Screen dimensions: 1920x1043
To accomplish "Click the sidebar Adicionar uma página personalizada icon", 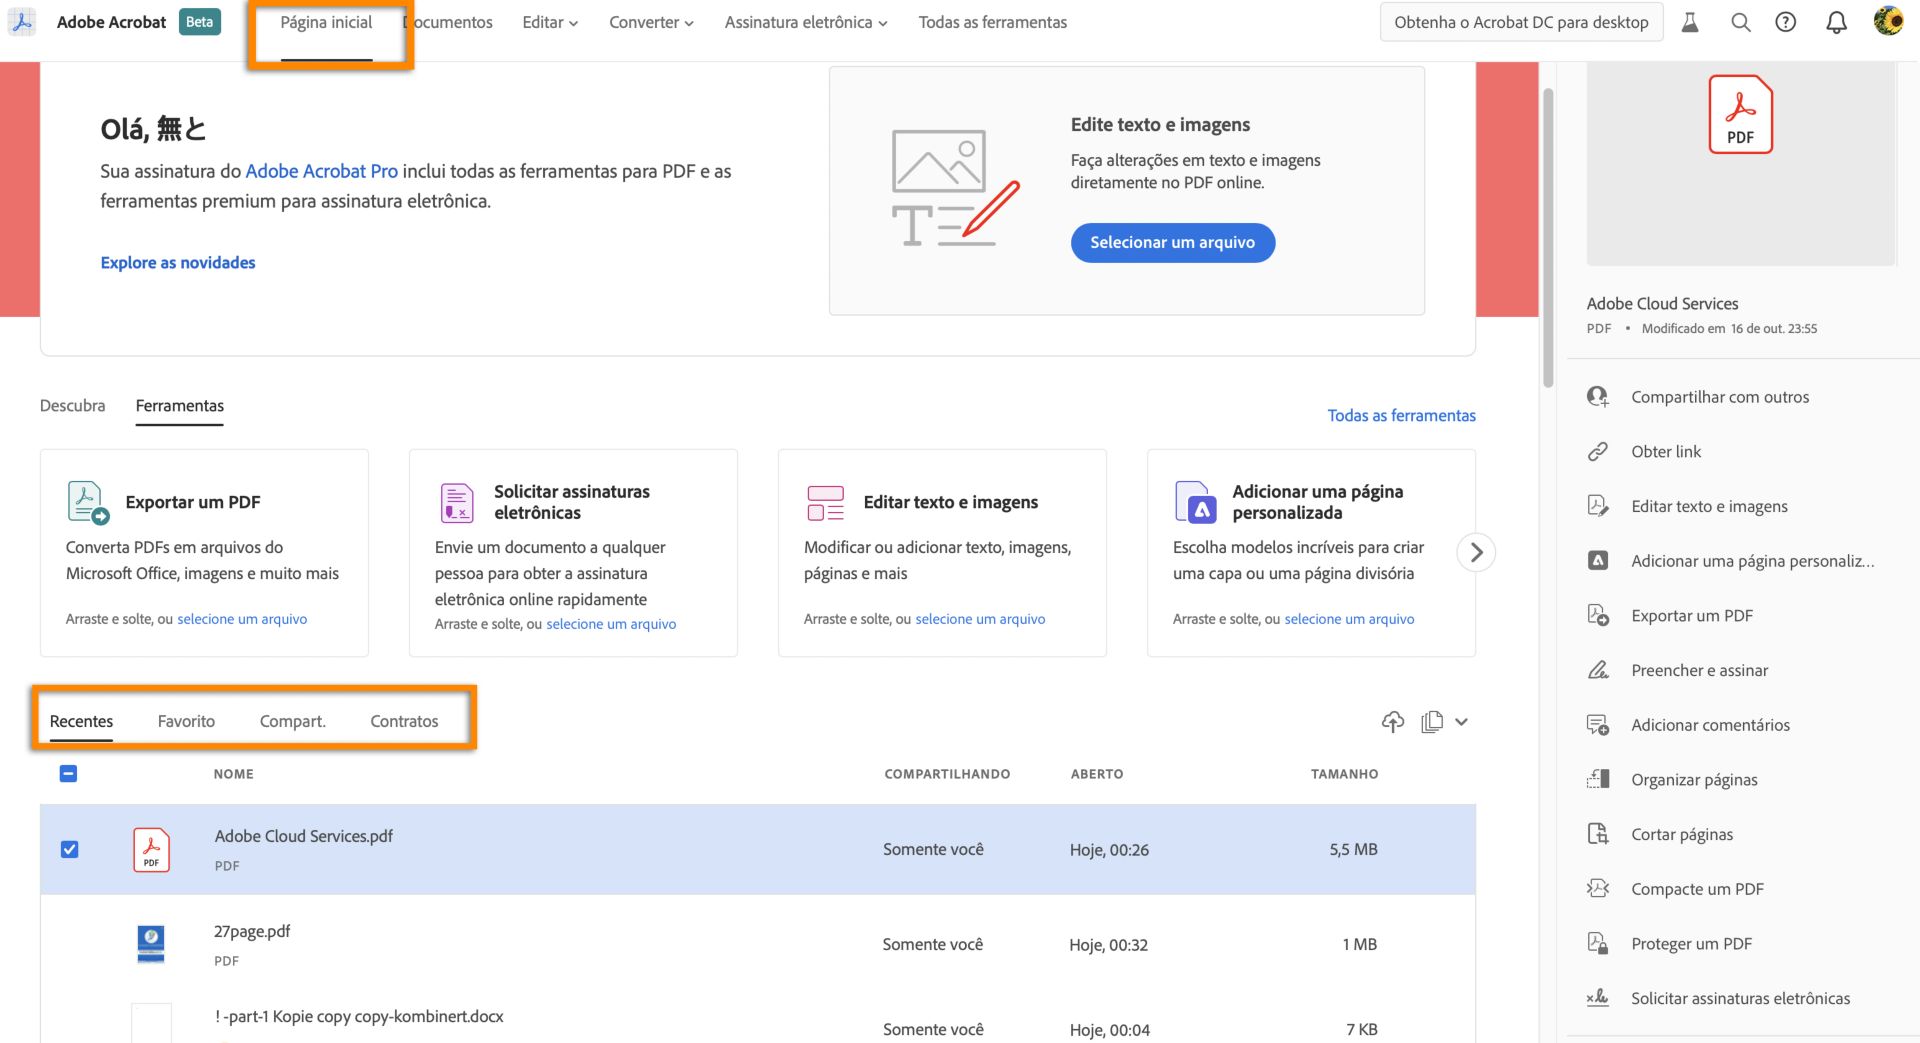I will tap(1598, 561).
